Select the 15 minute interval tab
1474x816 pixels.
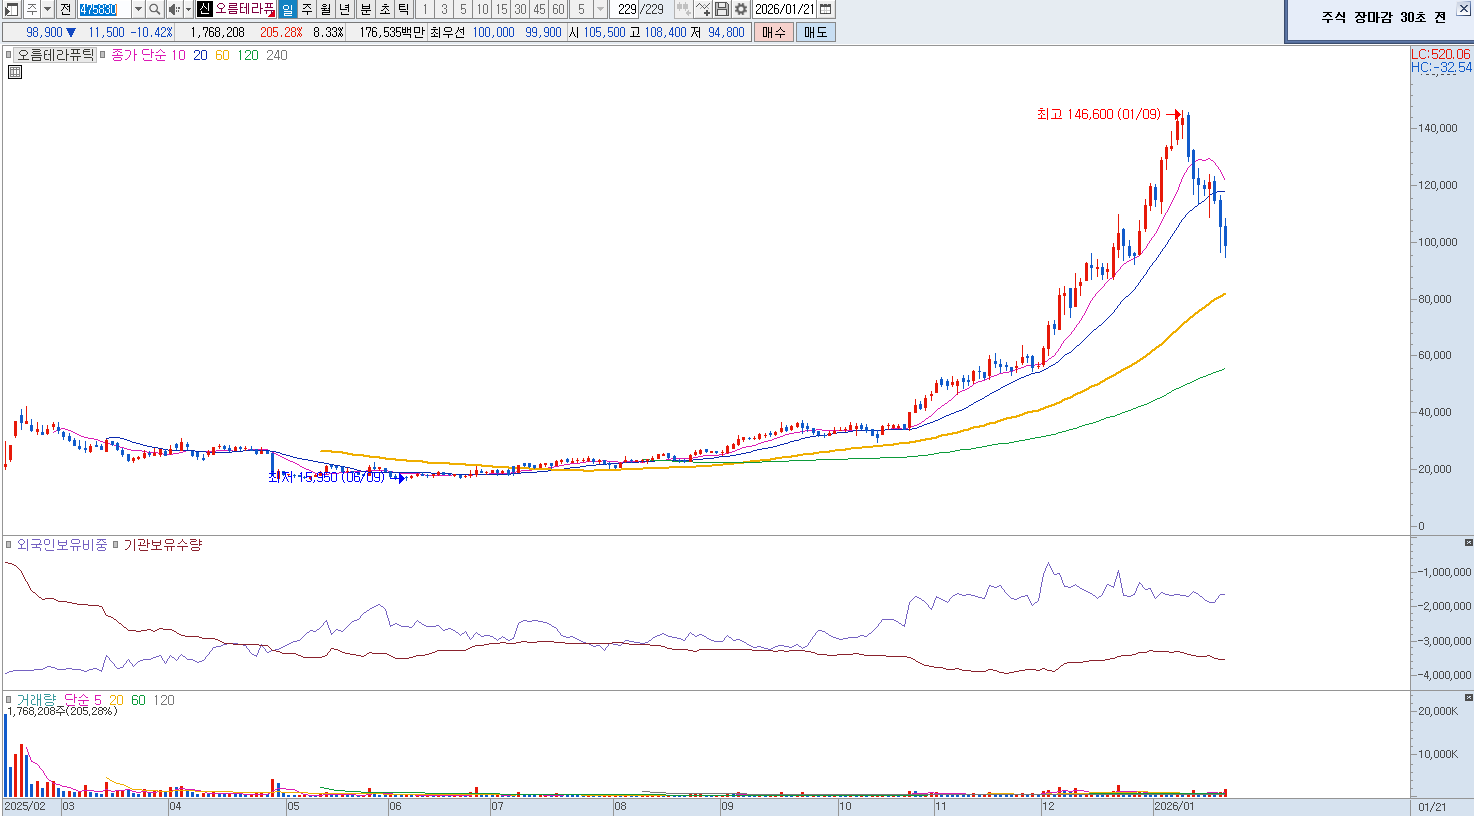[x=501, y=9]
